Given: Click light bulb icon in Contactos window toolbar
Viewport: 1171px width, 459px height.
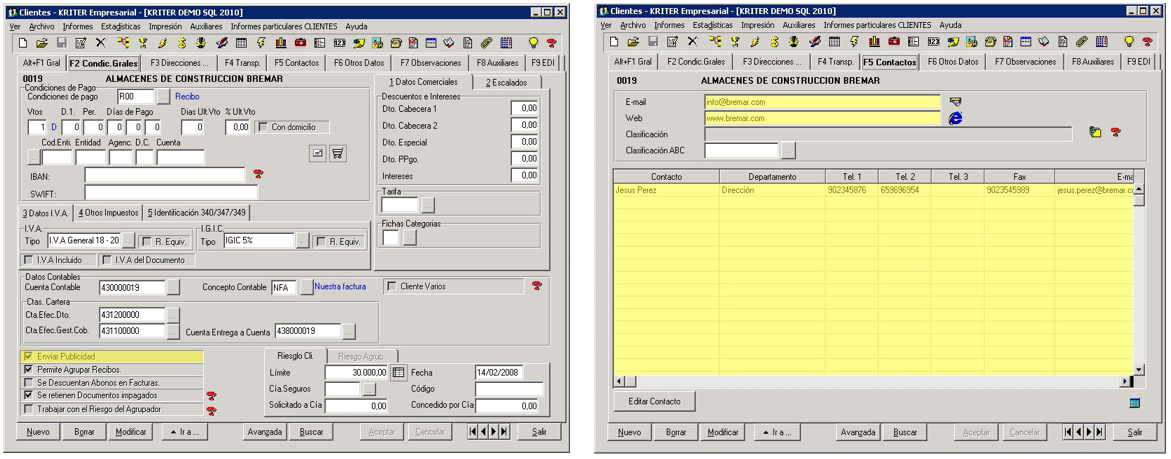Looking at the screenshot, I should [1129, 42].
